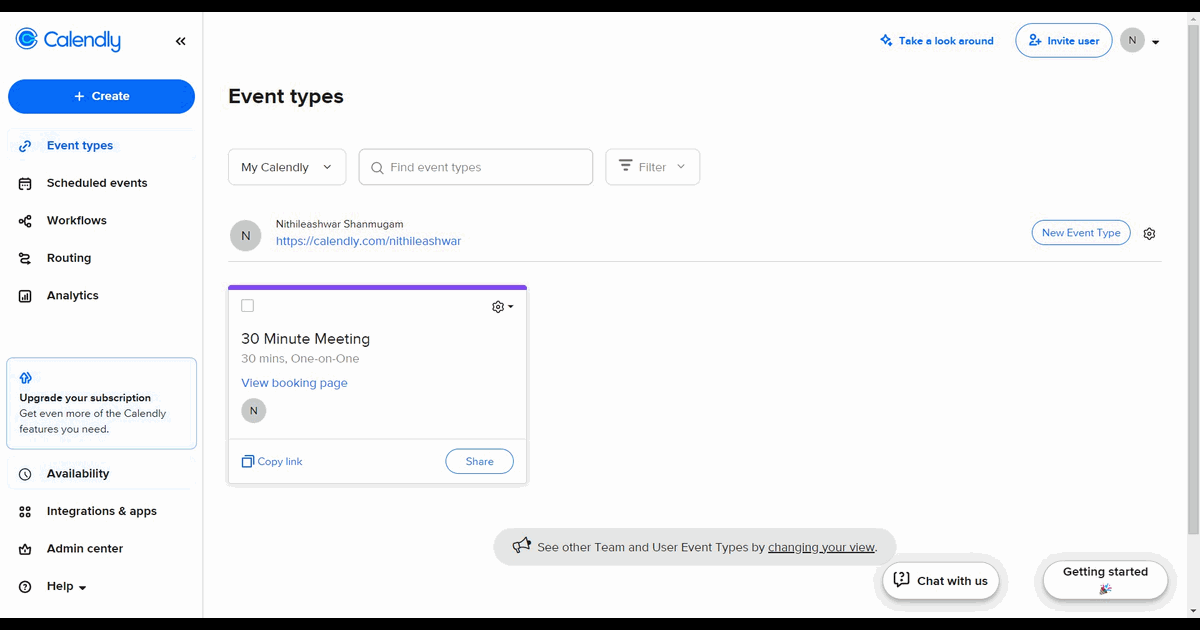Click the Analytics chart icon
The image size is (1200, 630).
(x=25, y=296)
